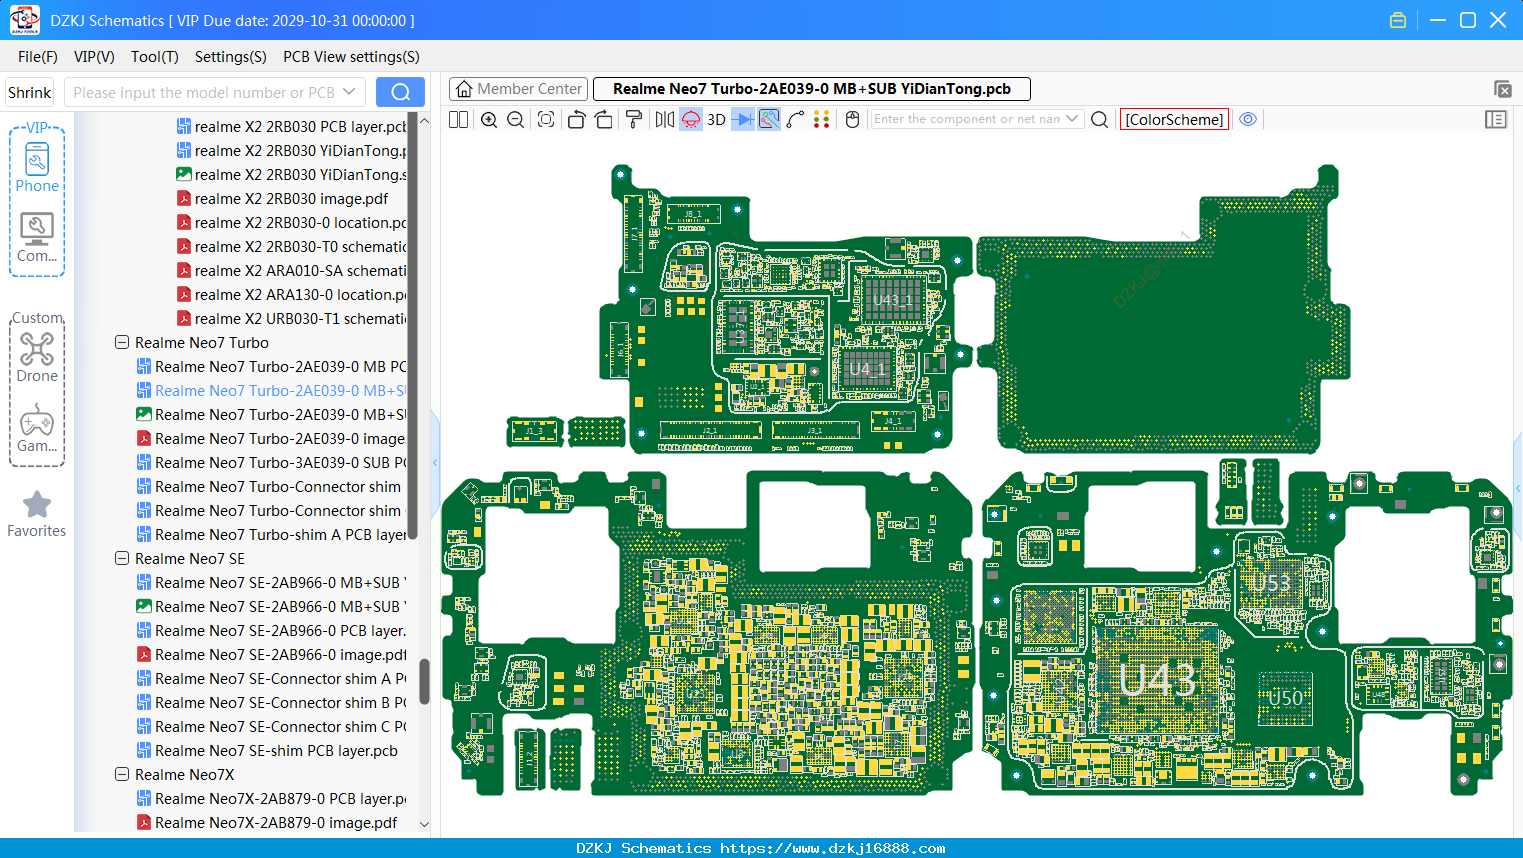This screenshot has width=1523, height=858.
Task: Select the paint roller tool
Action: point(634,119)
